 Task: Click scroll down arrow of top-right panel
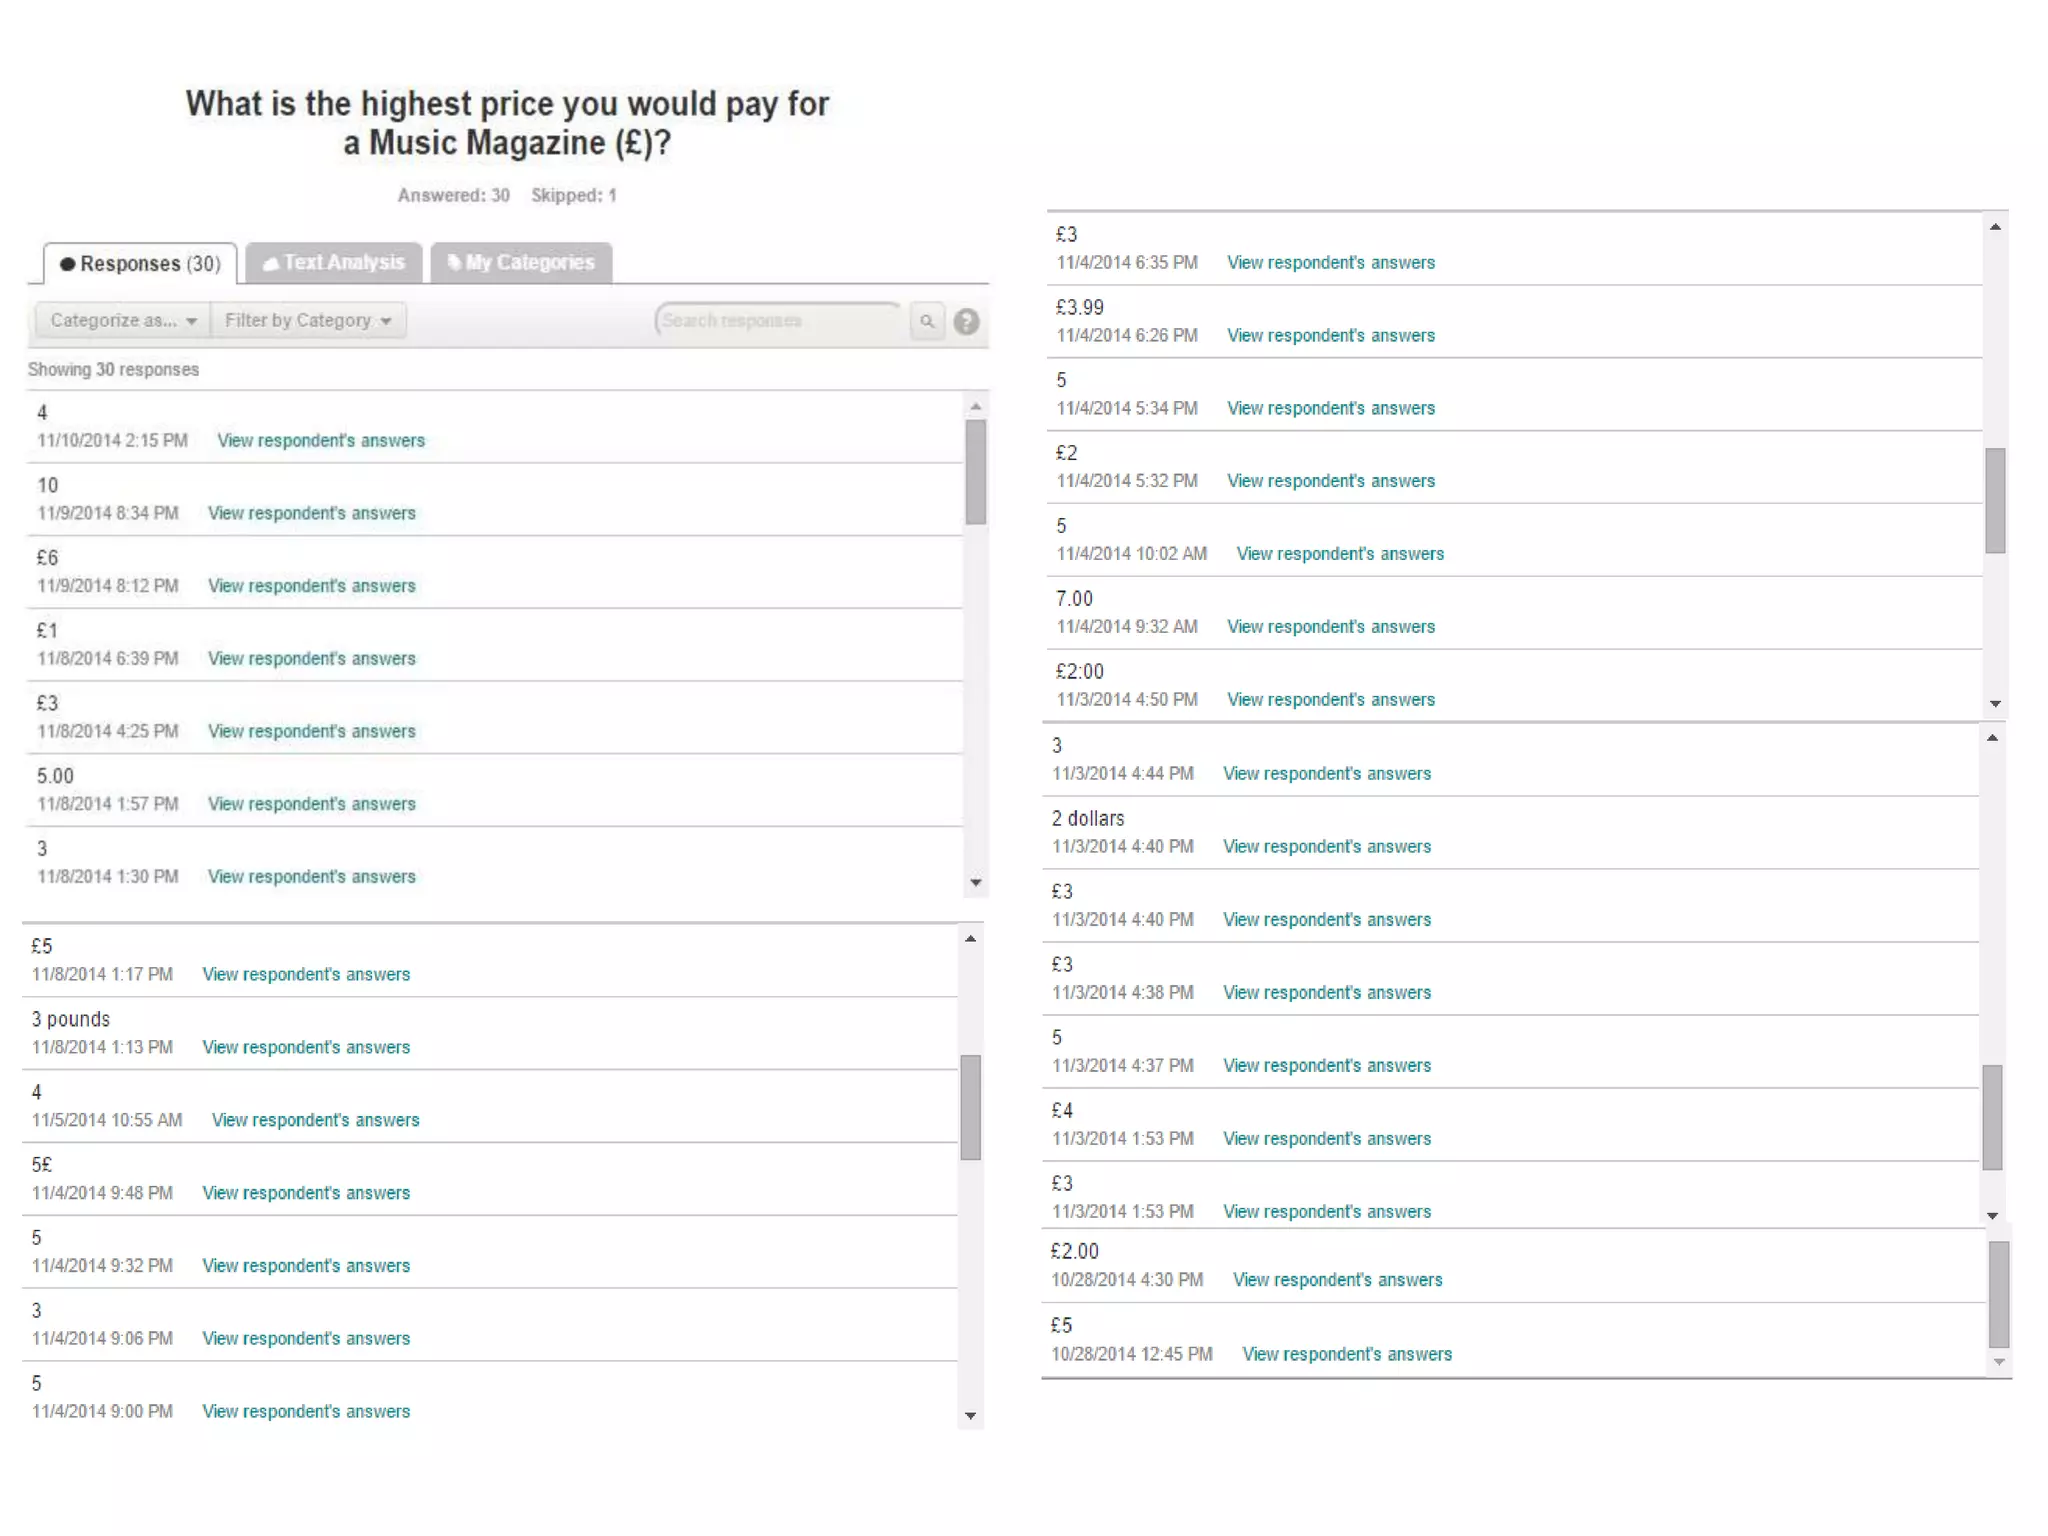click(1995, 704)
